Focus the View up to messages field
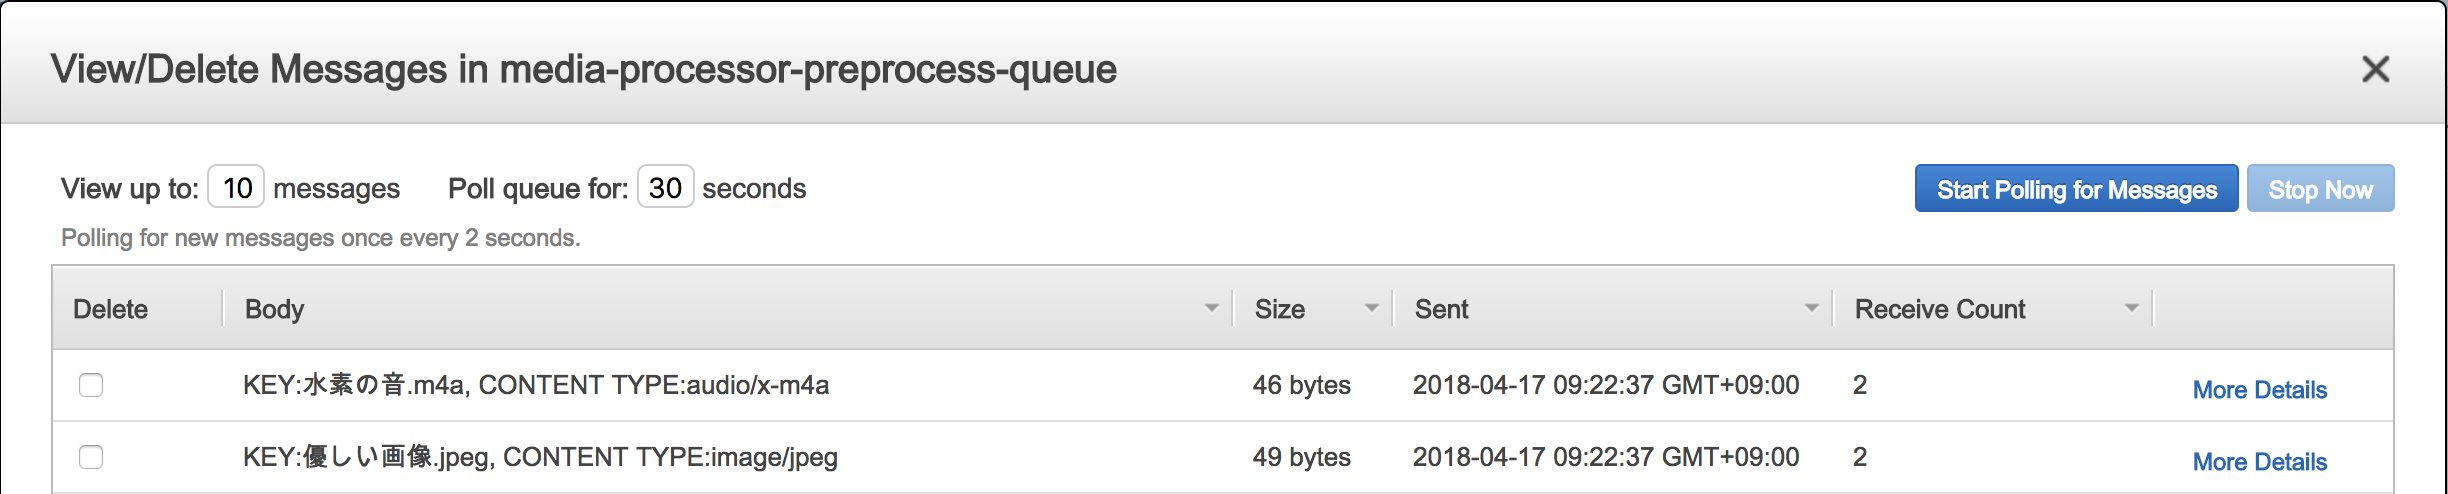 [x=236, y=187]
